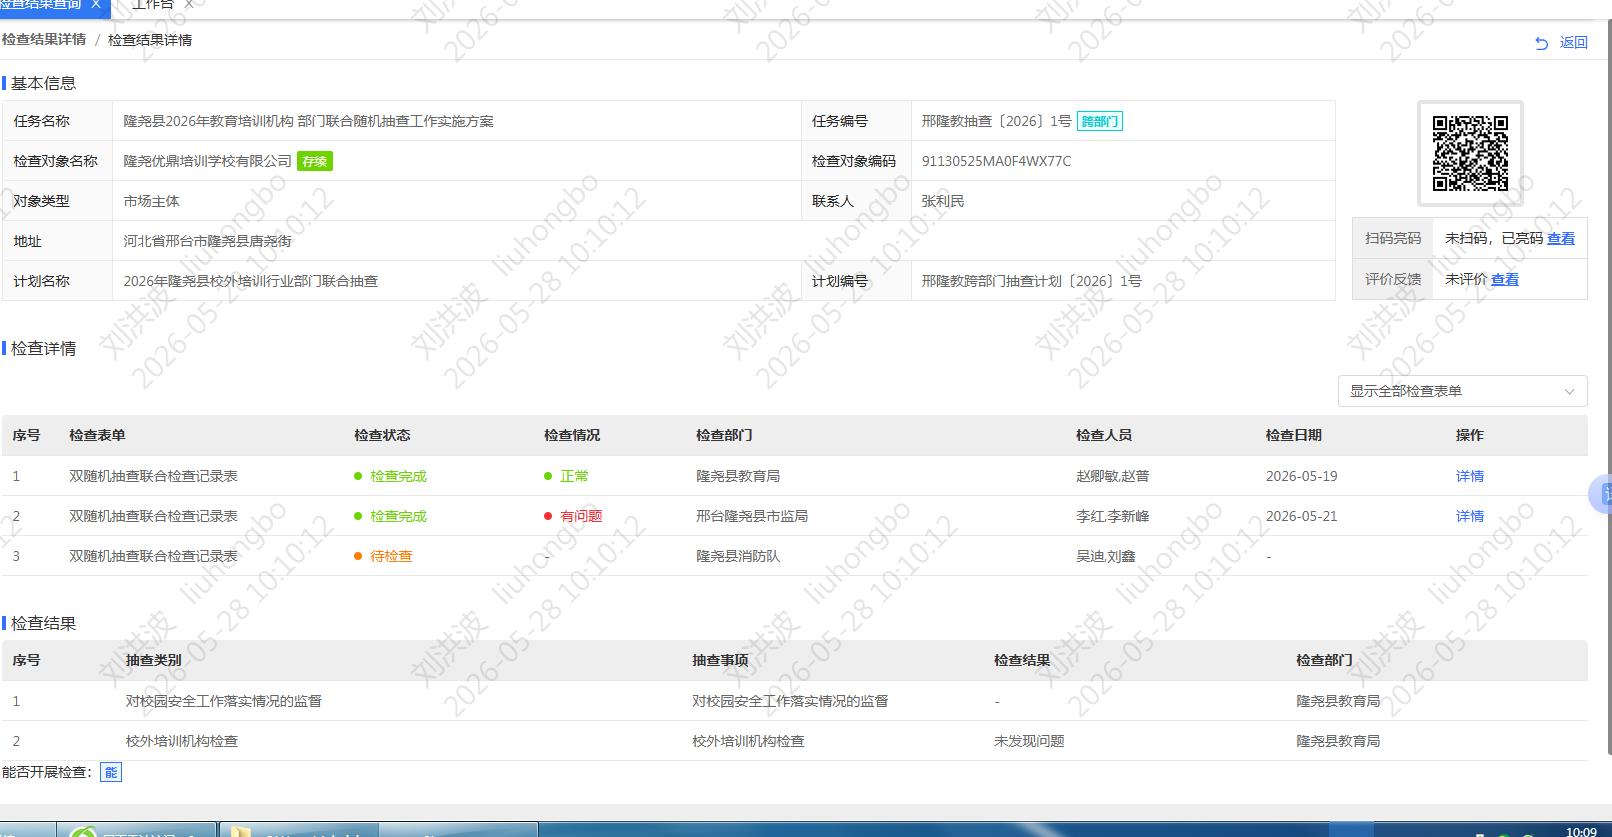This screenshot has height=837, width=1612.
Task: Open 详情 for the 邢台隆尧县市监局 row
Action: 1470,516
